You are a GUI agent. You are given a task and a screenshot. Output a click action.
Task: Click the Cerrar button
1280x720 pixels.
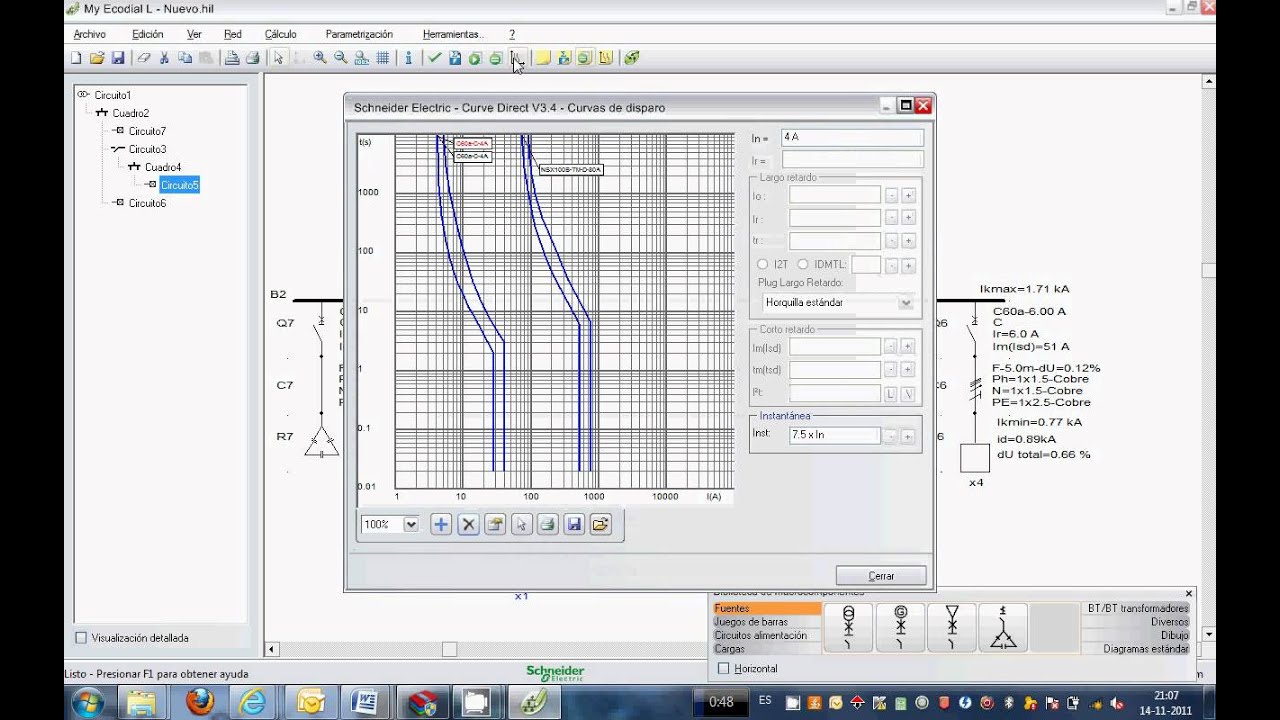(x=881, y=576)
